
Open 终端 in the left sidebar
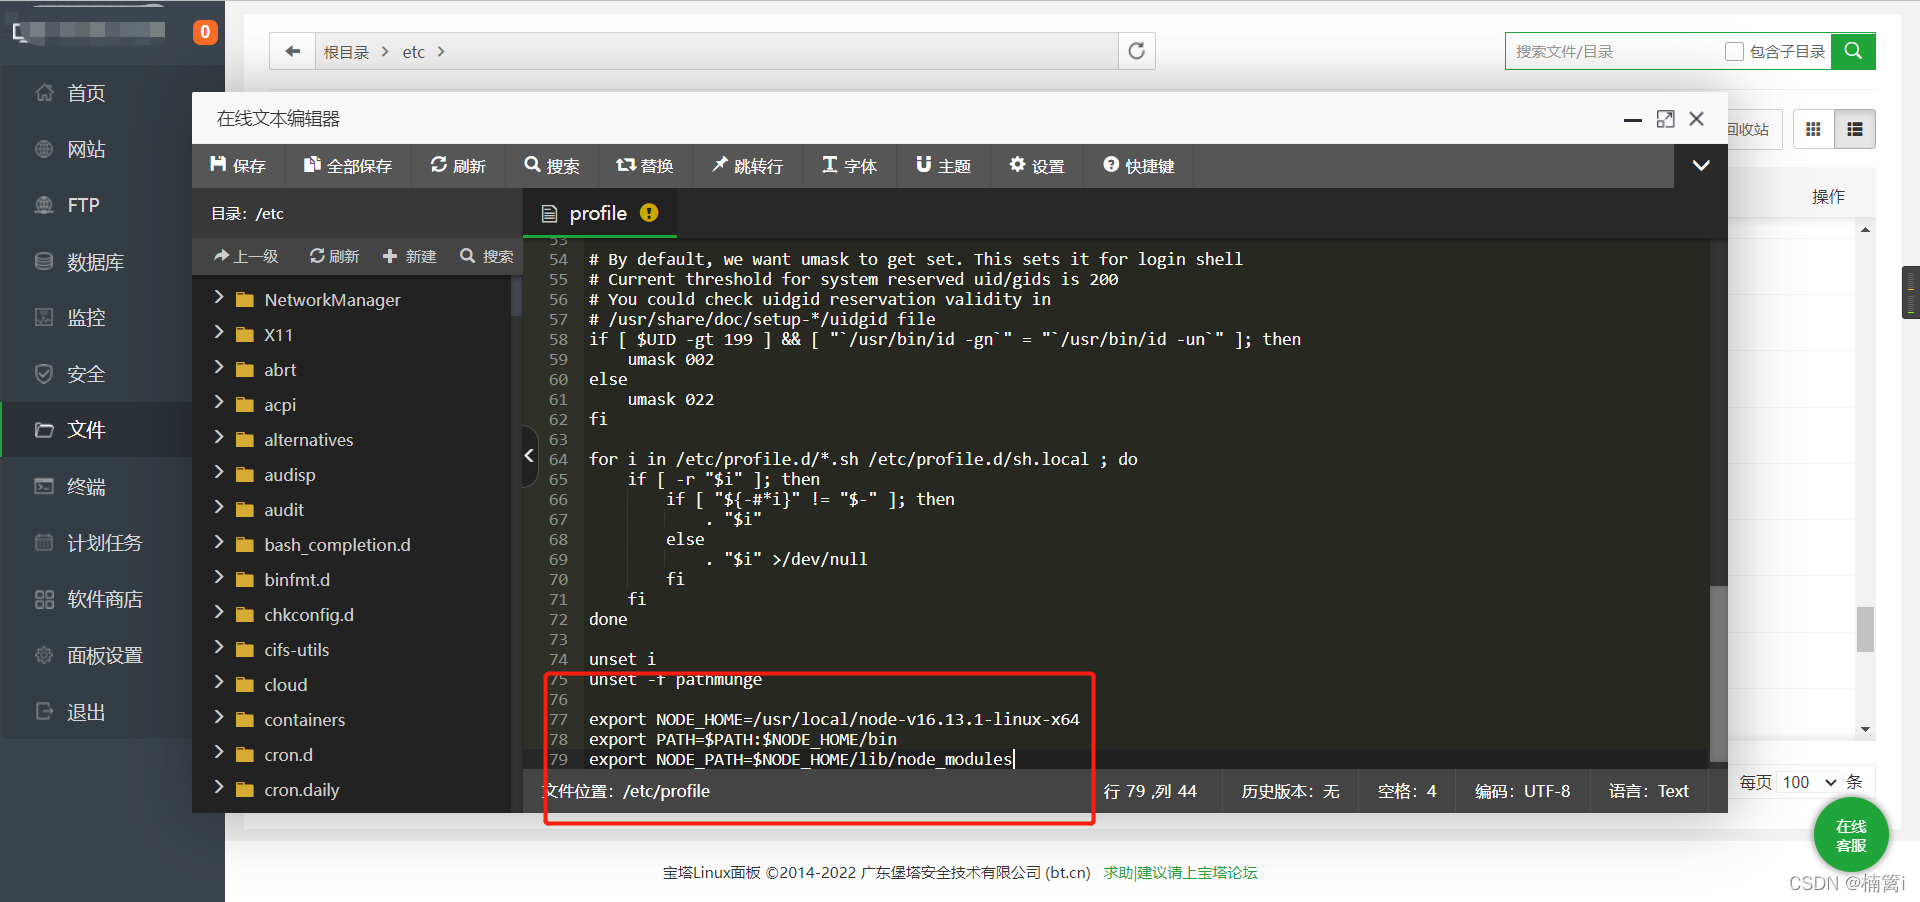click(86, 487)
